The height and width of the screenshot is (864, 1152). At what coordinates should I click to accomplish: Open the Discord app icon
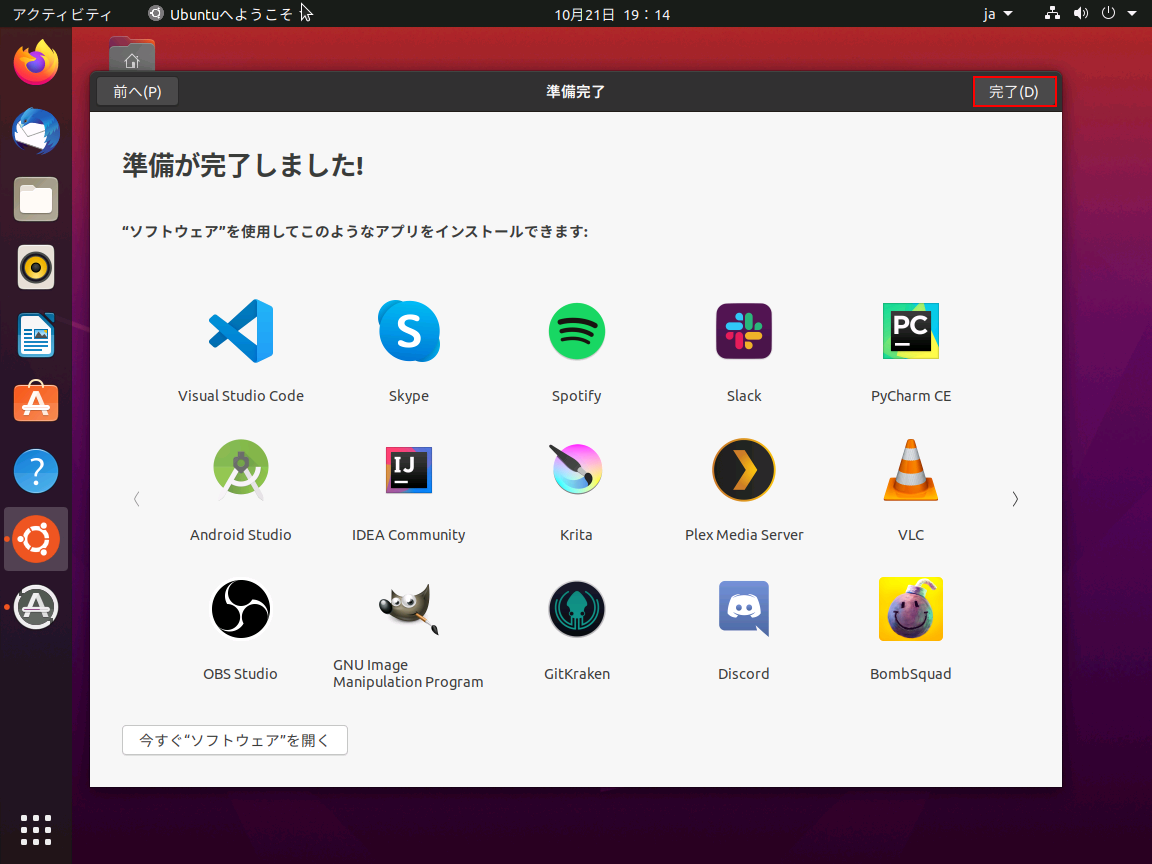744,608
